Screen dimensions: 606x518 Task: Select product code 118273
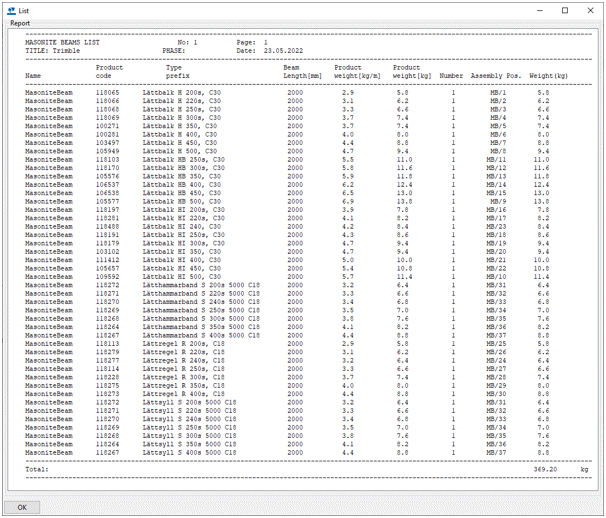(107, 394)
